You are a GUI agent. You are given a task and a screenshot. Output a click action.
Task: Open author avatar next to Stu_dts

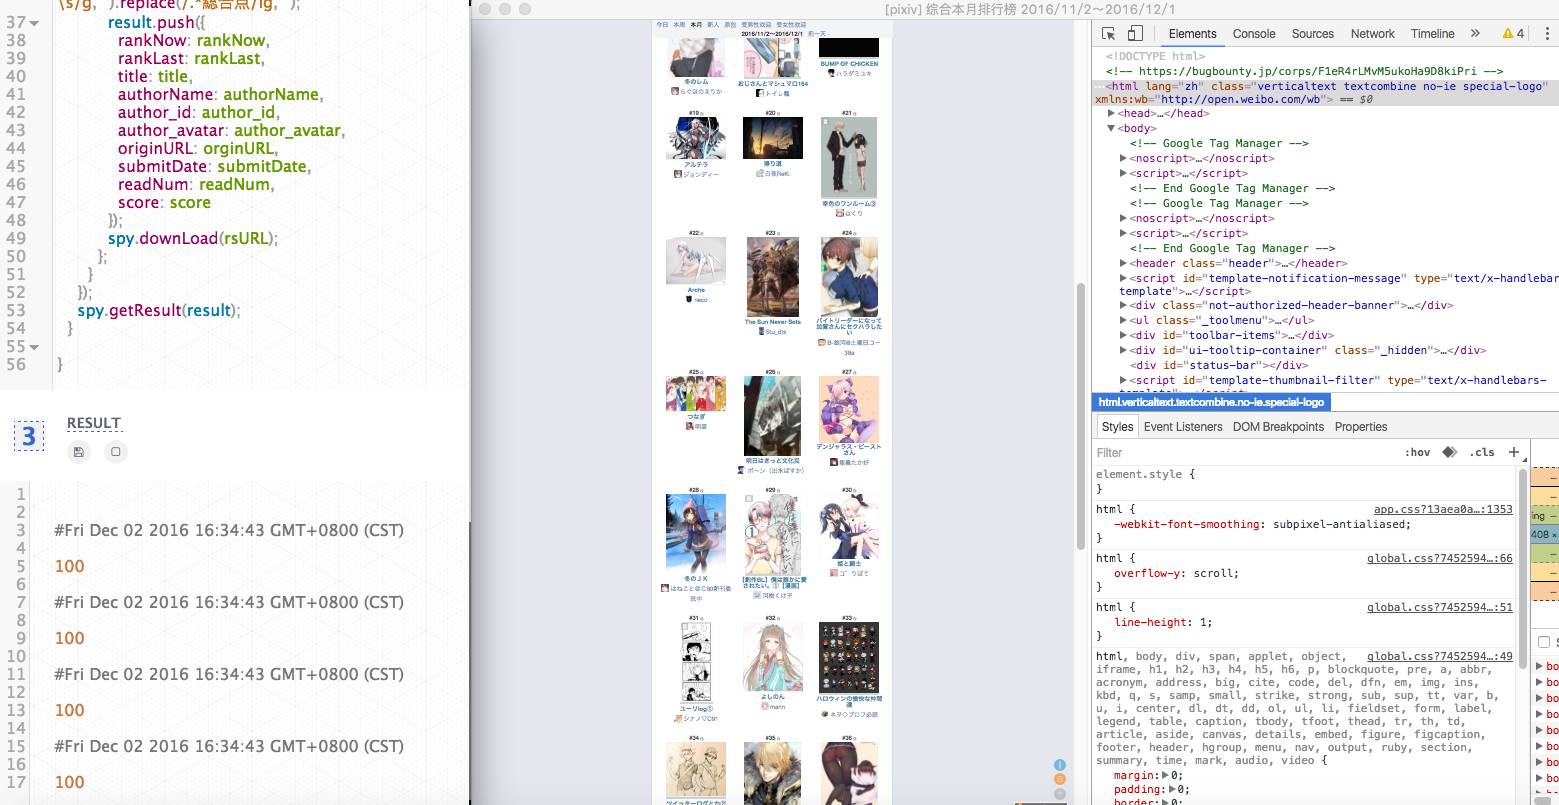click(x=762, y=331)
